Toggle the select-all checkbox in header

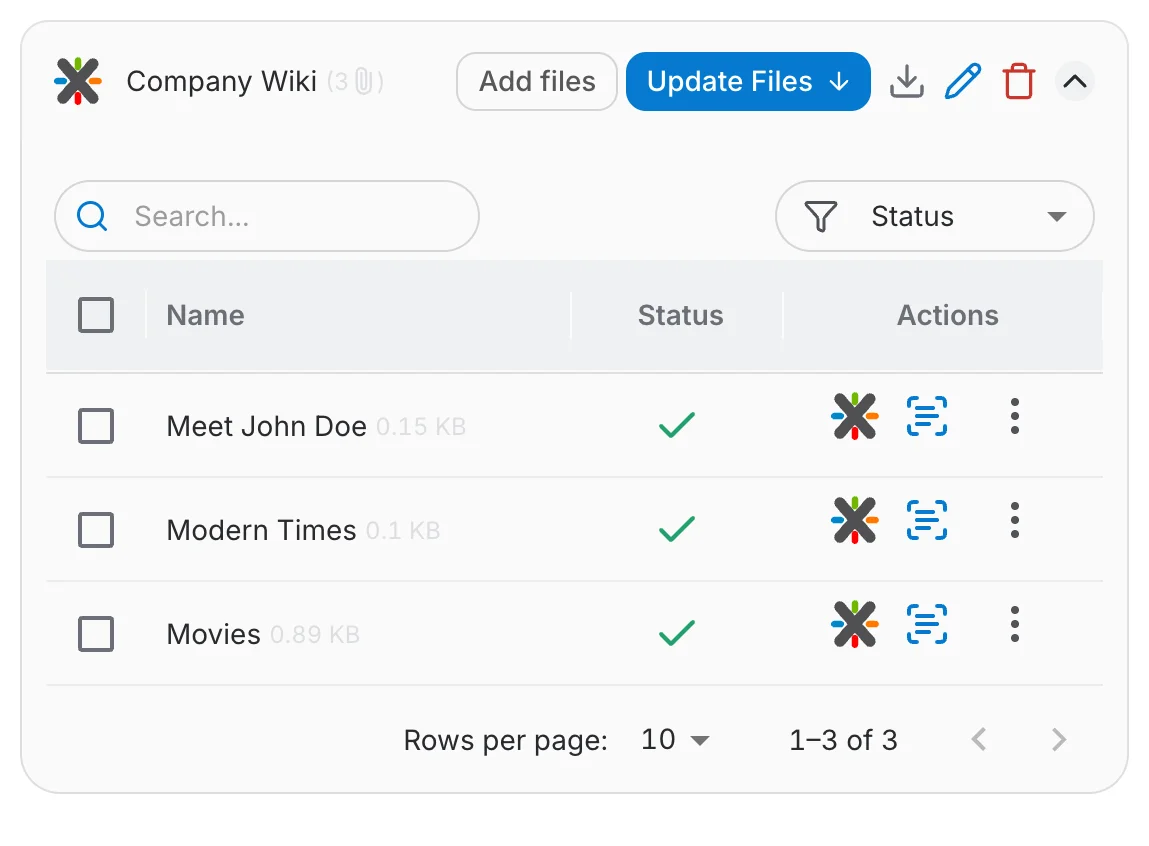96,315
